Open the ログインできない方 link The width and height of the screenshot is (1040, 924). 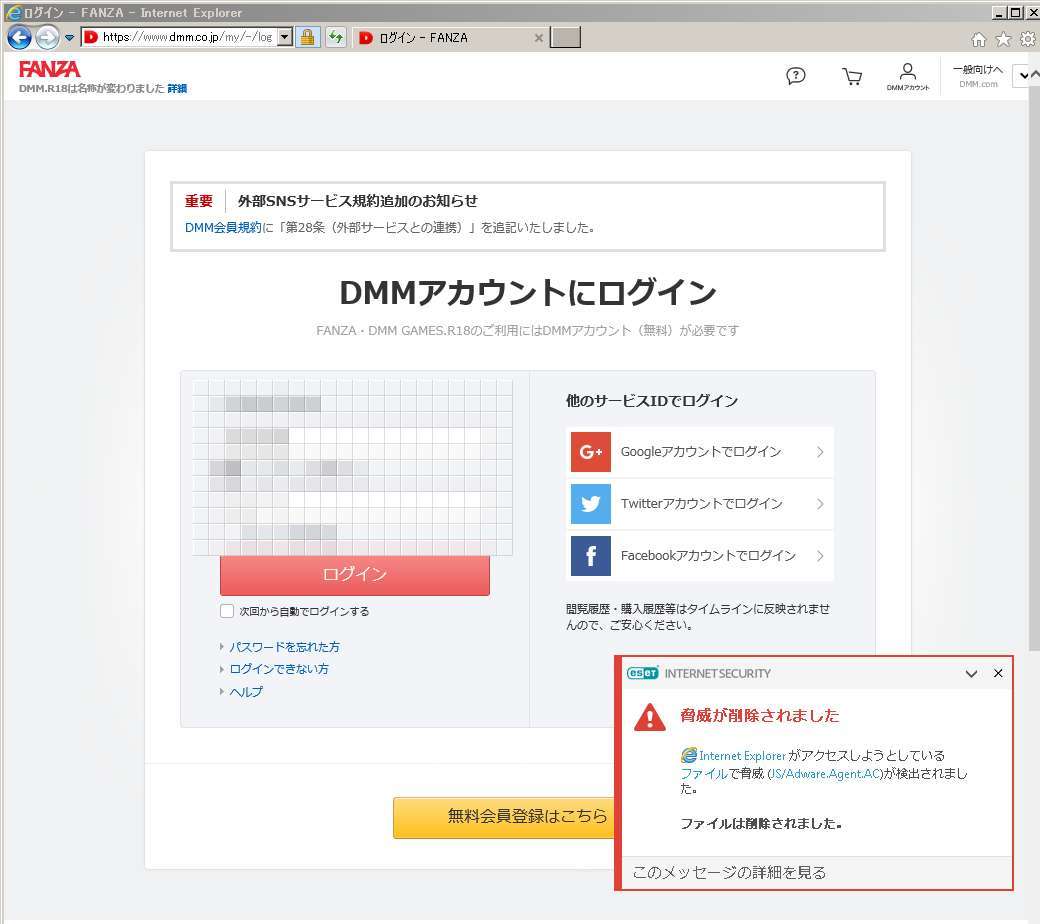(x=279, y=669)
